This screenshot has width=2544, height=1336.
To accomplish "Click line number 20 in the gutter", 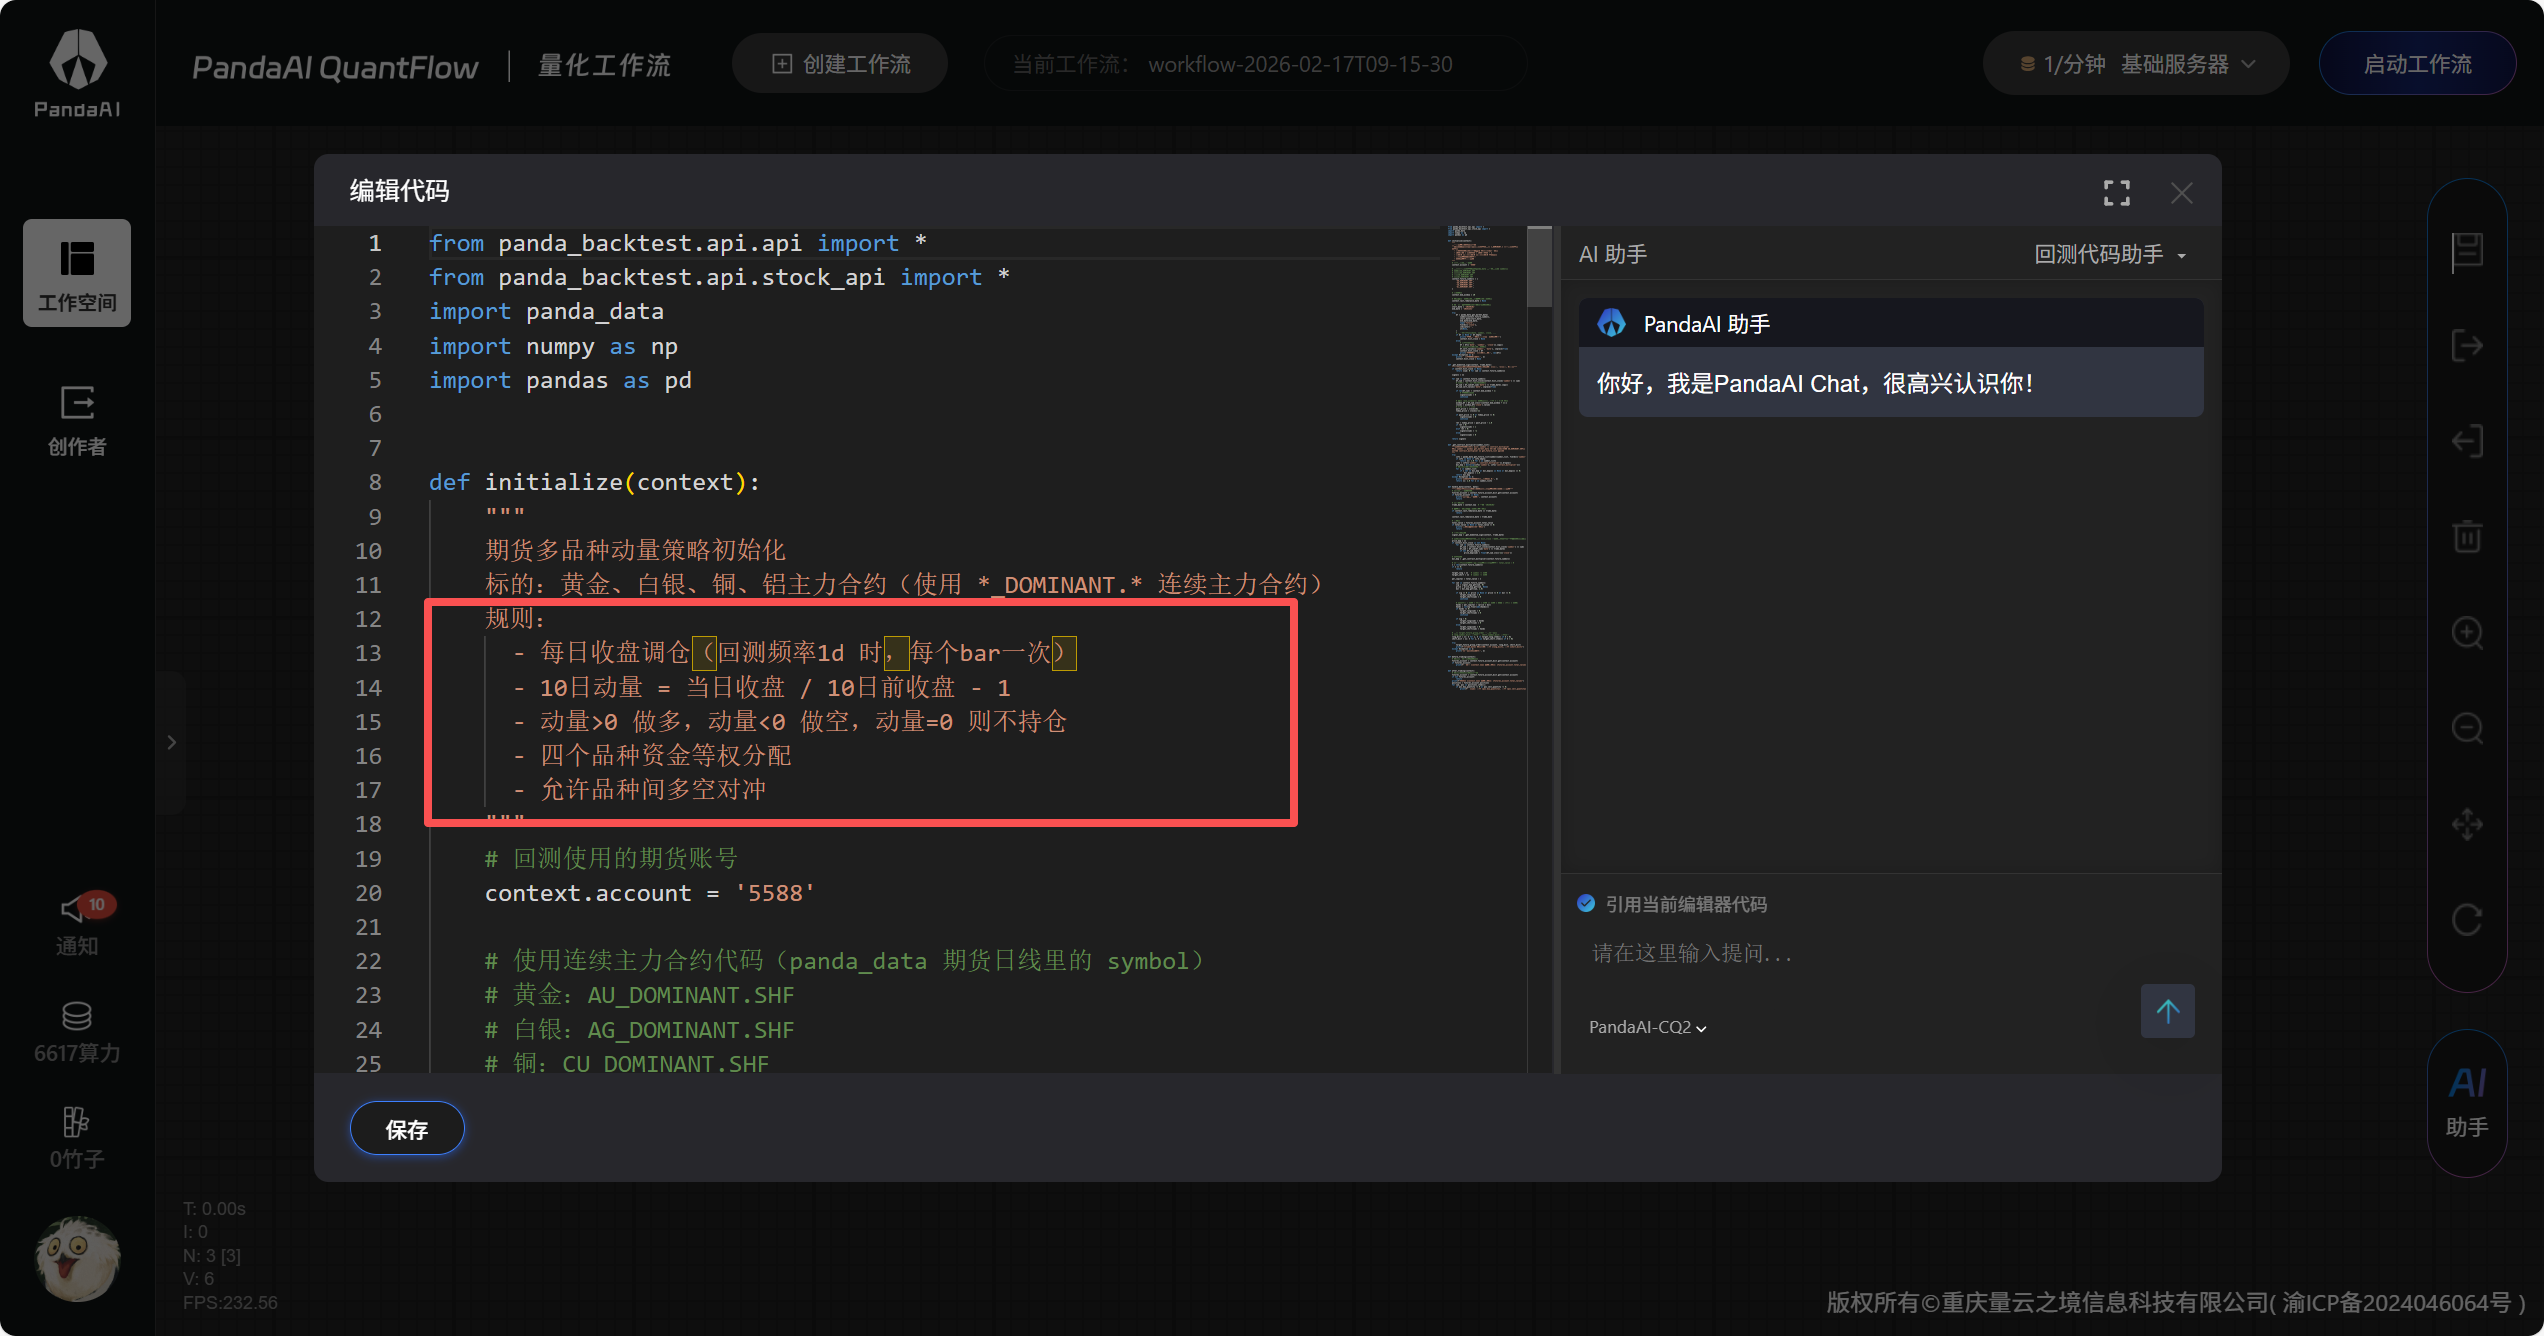I will tap(368, 893).
